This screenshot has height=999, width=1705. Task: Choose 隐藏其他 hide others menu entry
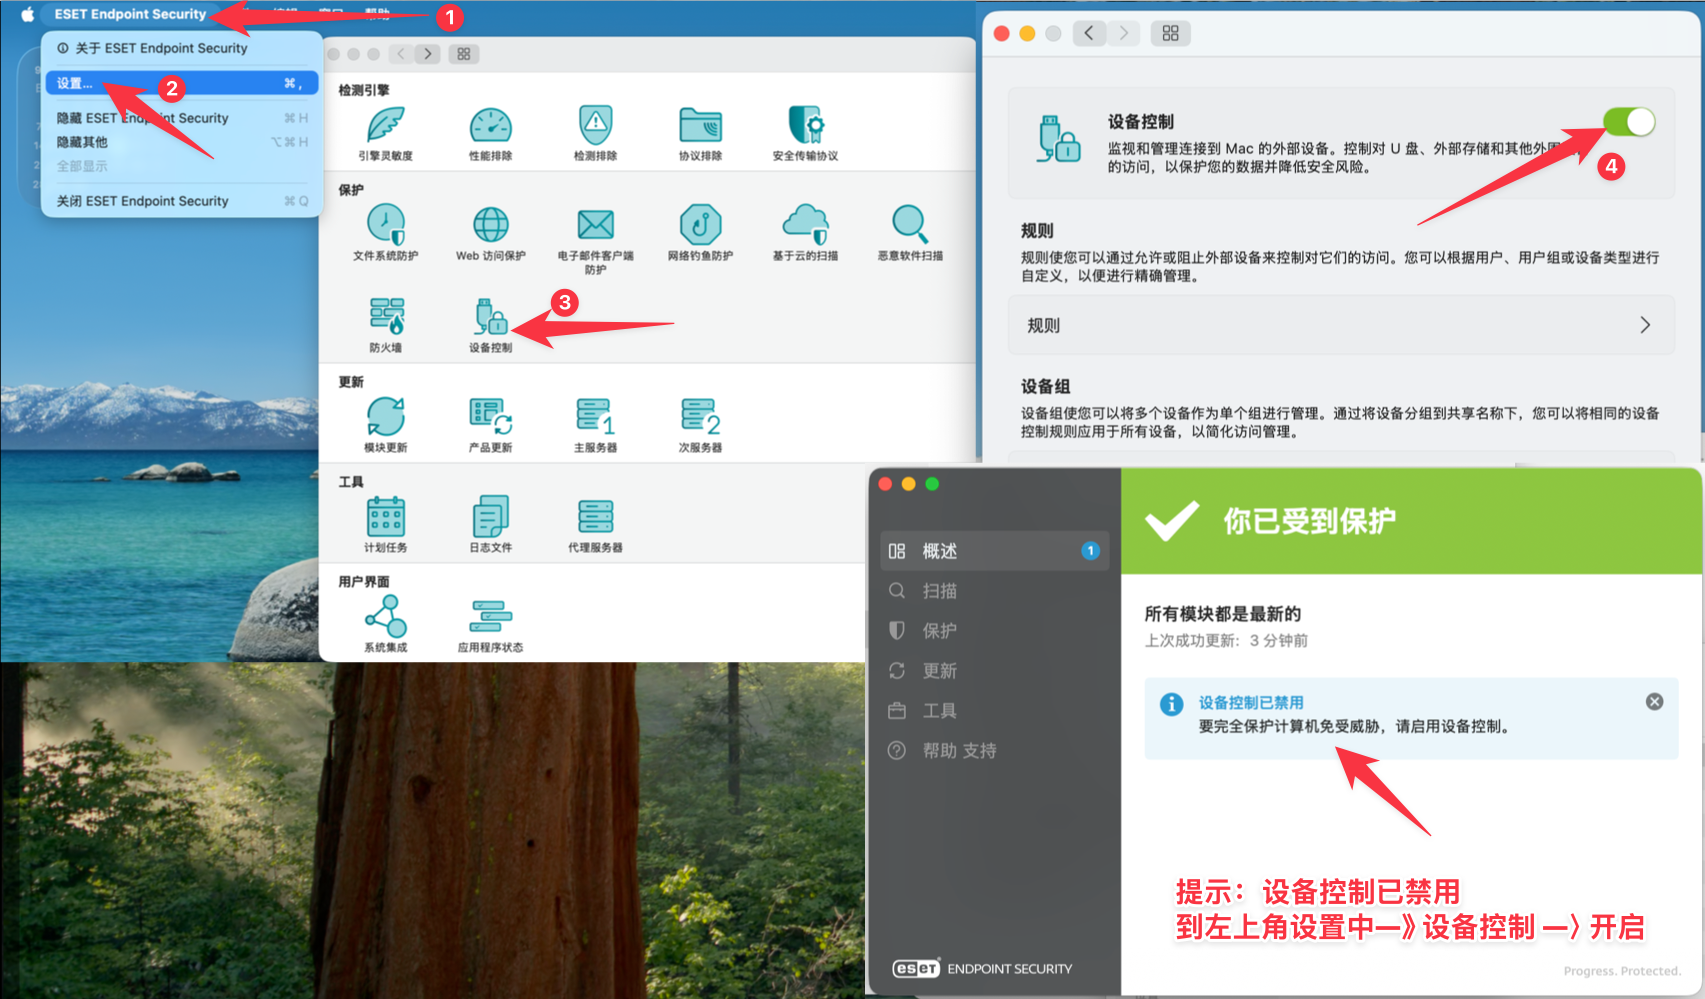coord(182,142)
